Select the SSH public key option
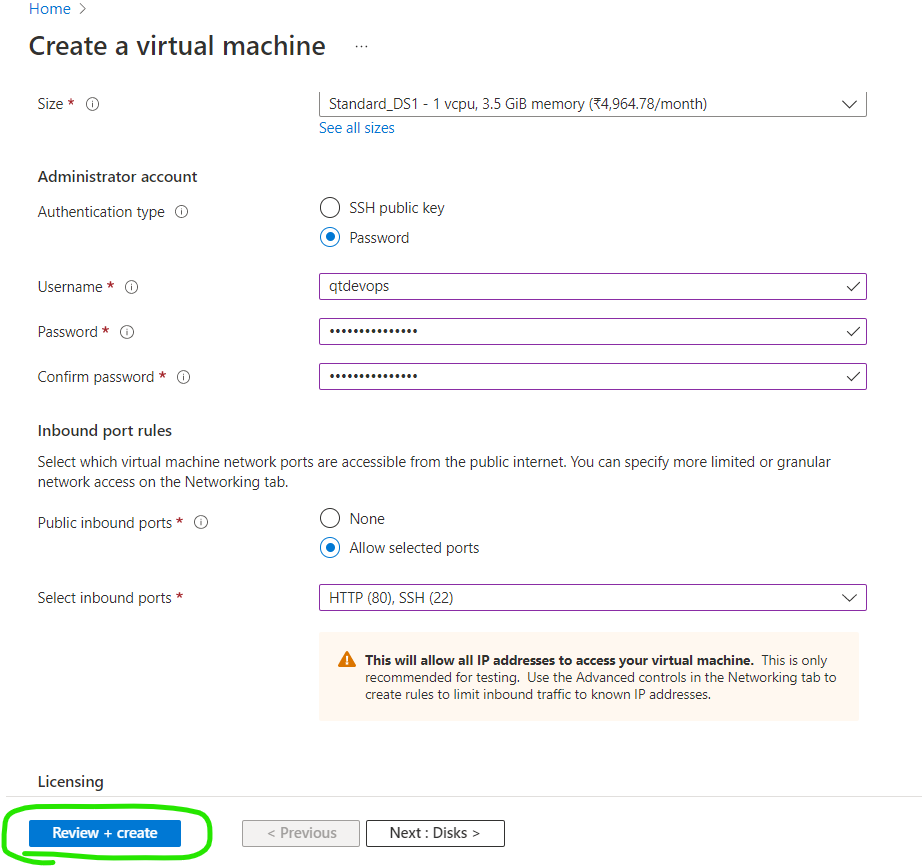922x866 pixels. (329, 207)
